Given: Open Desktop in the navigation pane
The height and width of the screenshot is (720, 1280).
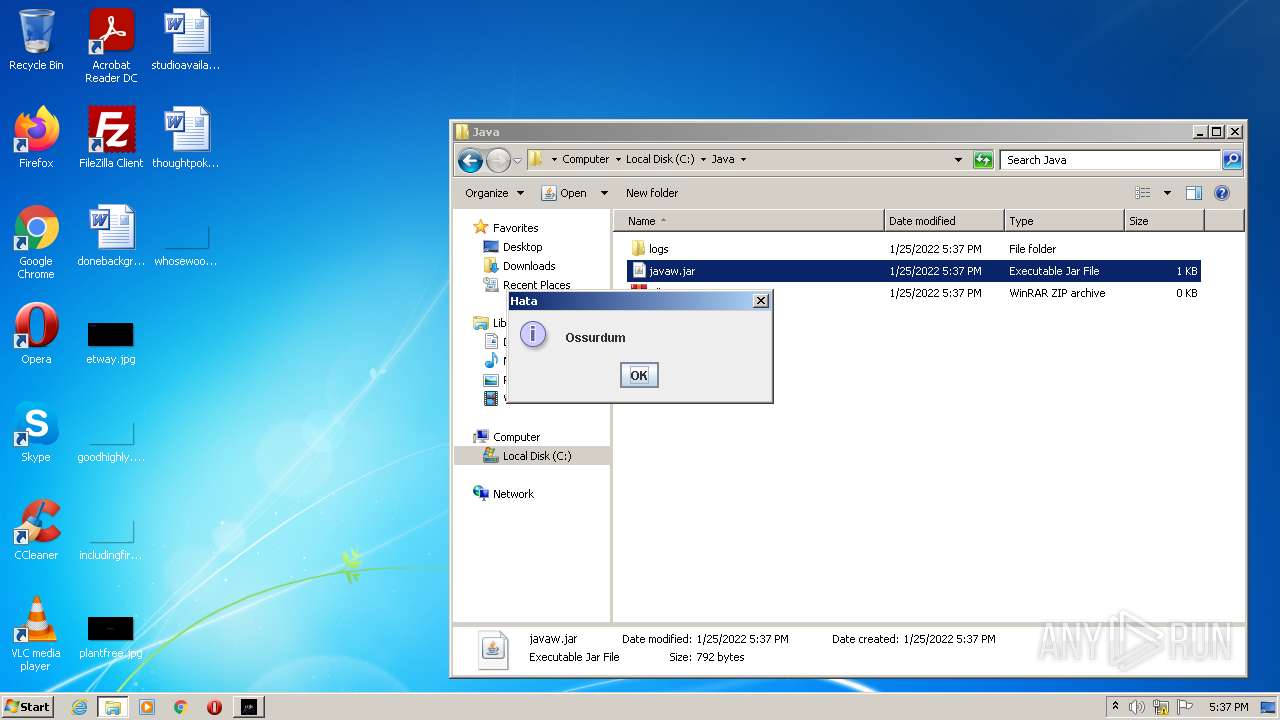Looking at the screenshot, I should coord(513,247).
